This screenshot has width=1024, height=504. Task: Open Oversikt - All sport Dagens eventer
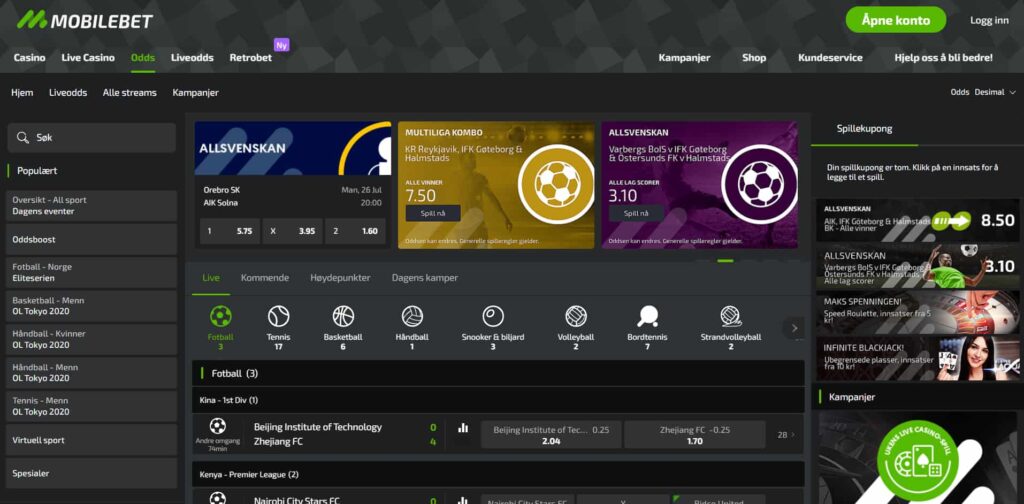91,206
